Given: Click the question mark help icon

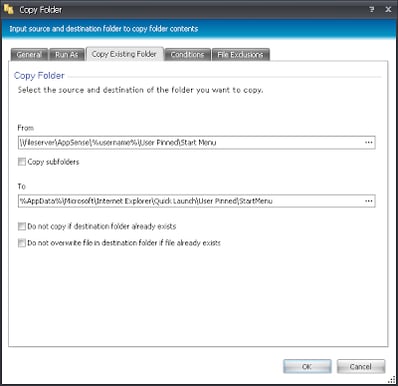Looking at the screenshot, I should (372, 9).
